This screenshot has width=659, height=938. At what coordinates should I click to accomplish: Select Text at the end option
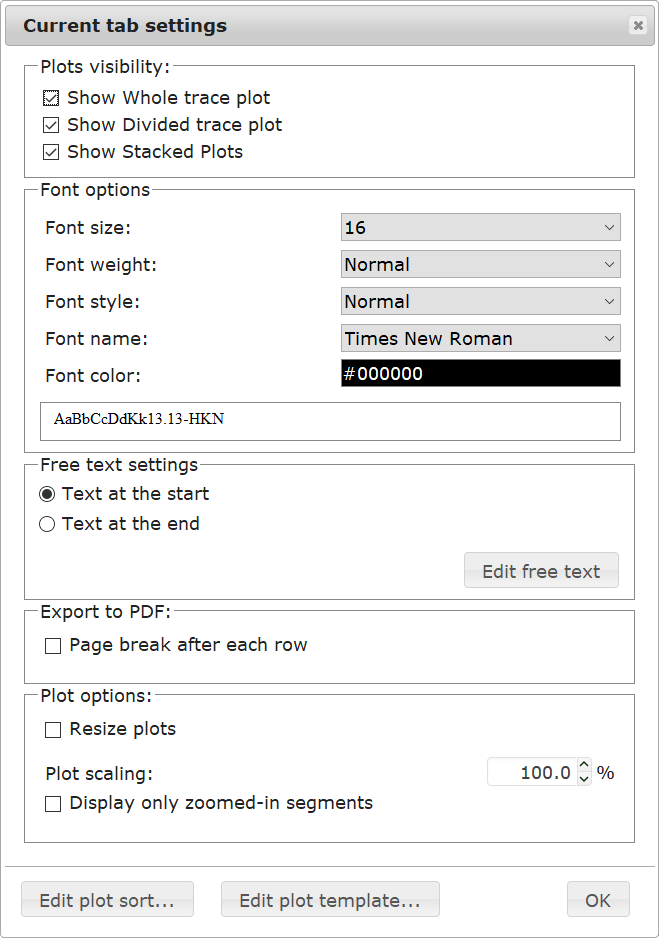(x=47, y=524)
